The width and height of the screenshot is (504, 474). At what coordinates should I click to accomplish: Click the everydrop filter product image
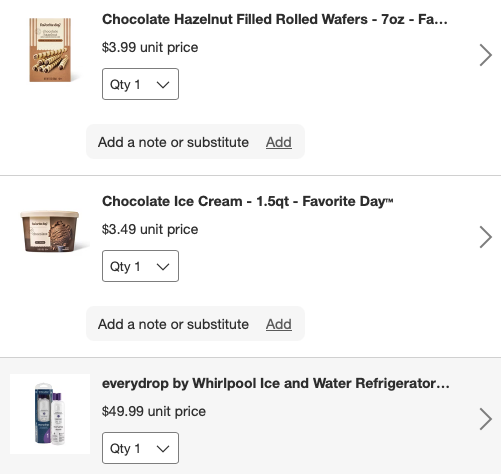[50, 414]
